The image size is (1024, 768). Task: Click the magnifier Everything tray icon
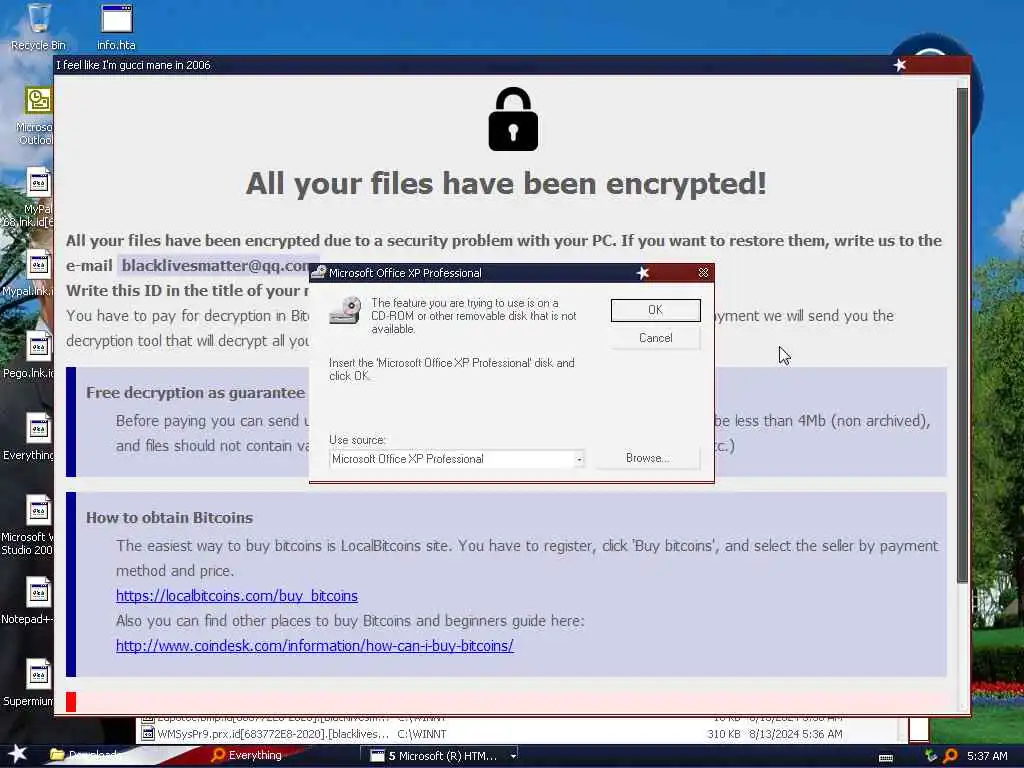coord(950,756)
